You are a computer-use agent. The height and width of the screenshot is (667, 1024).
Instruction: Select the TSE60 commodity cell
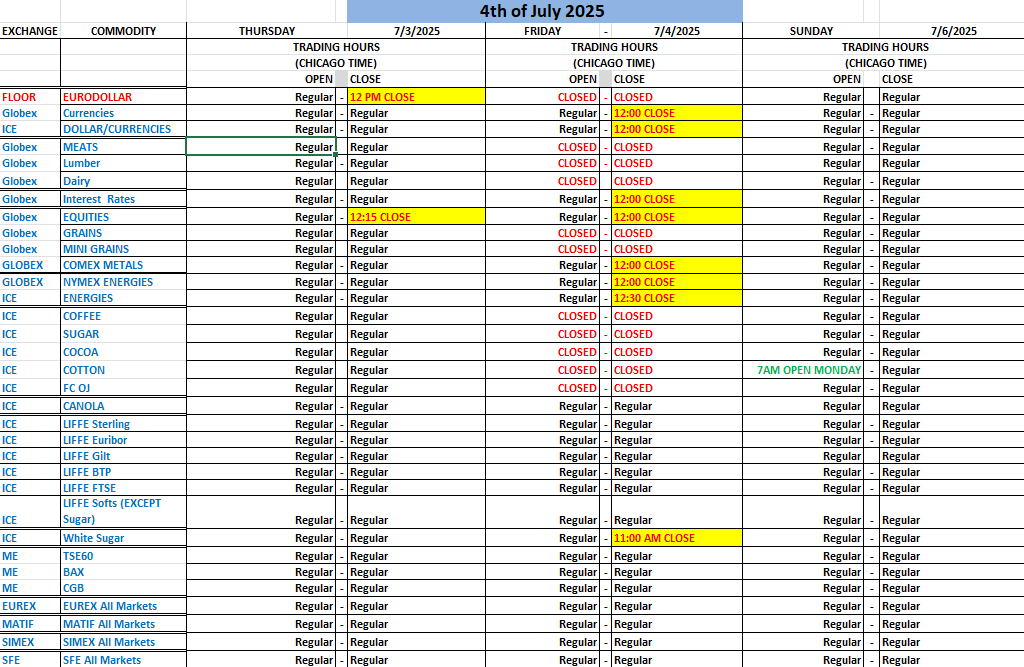[123, 556]
